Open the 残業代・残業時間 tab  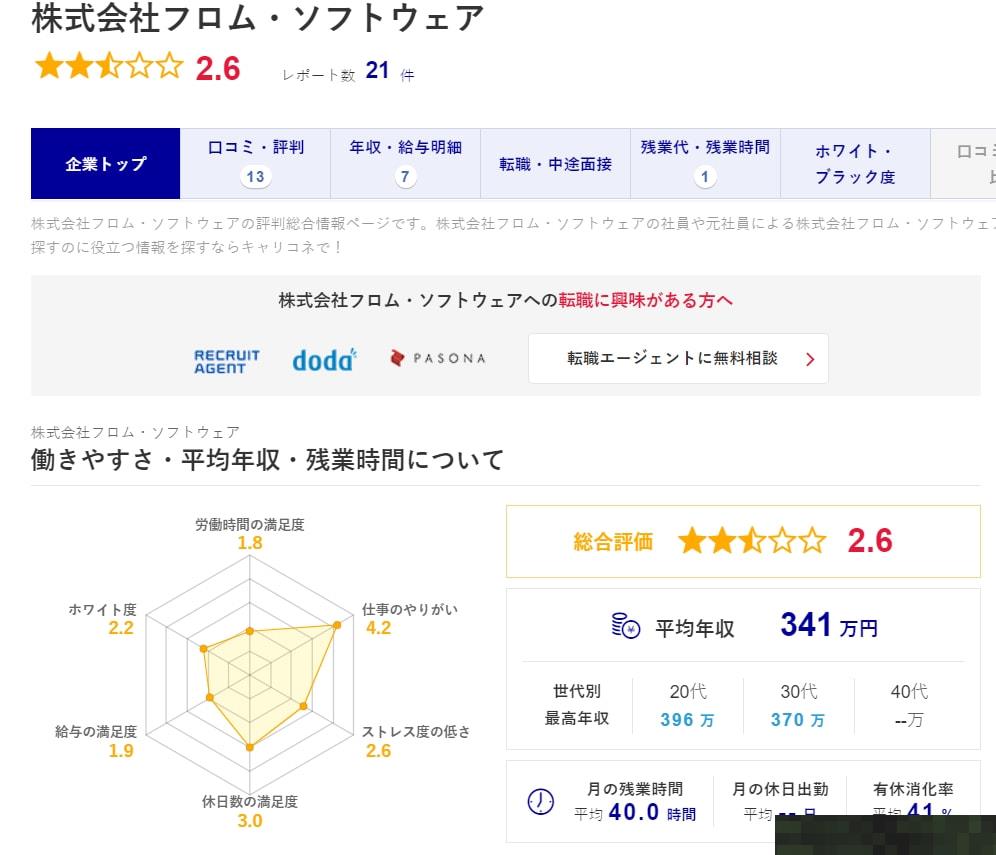click(x=705, y=164)
